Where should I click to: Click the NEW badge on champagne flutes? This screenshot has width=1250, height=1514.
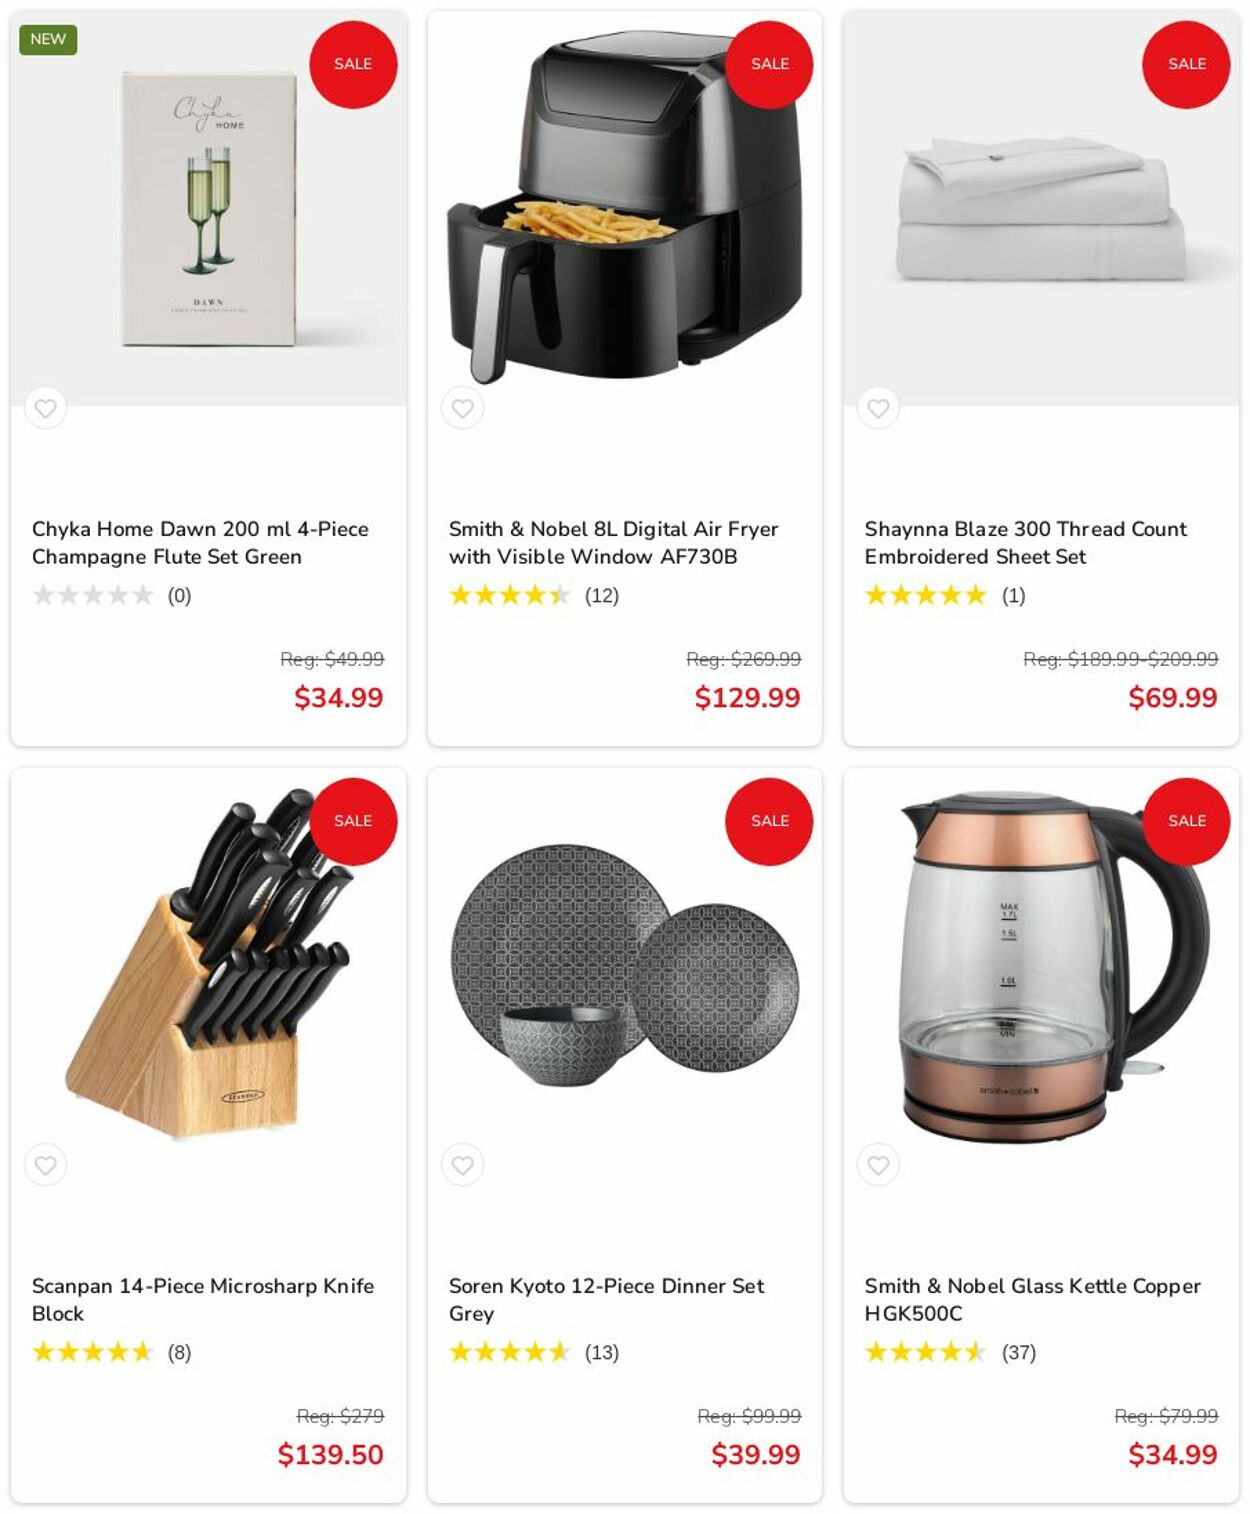click(48, 39)
